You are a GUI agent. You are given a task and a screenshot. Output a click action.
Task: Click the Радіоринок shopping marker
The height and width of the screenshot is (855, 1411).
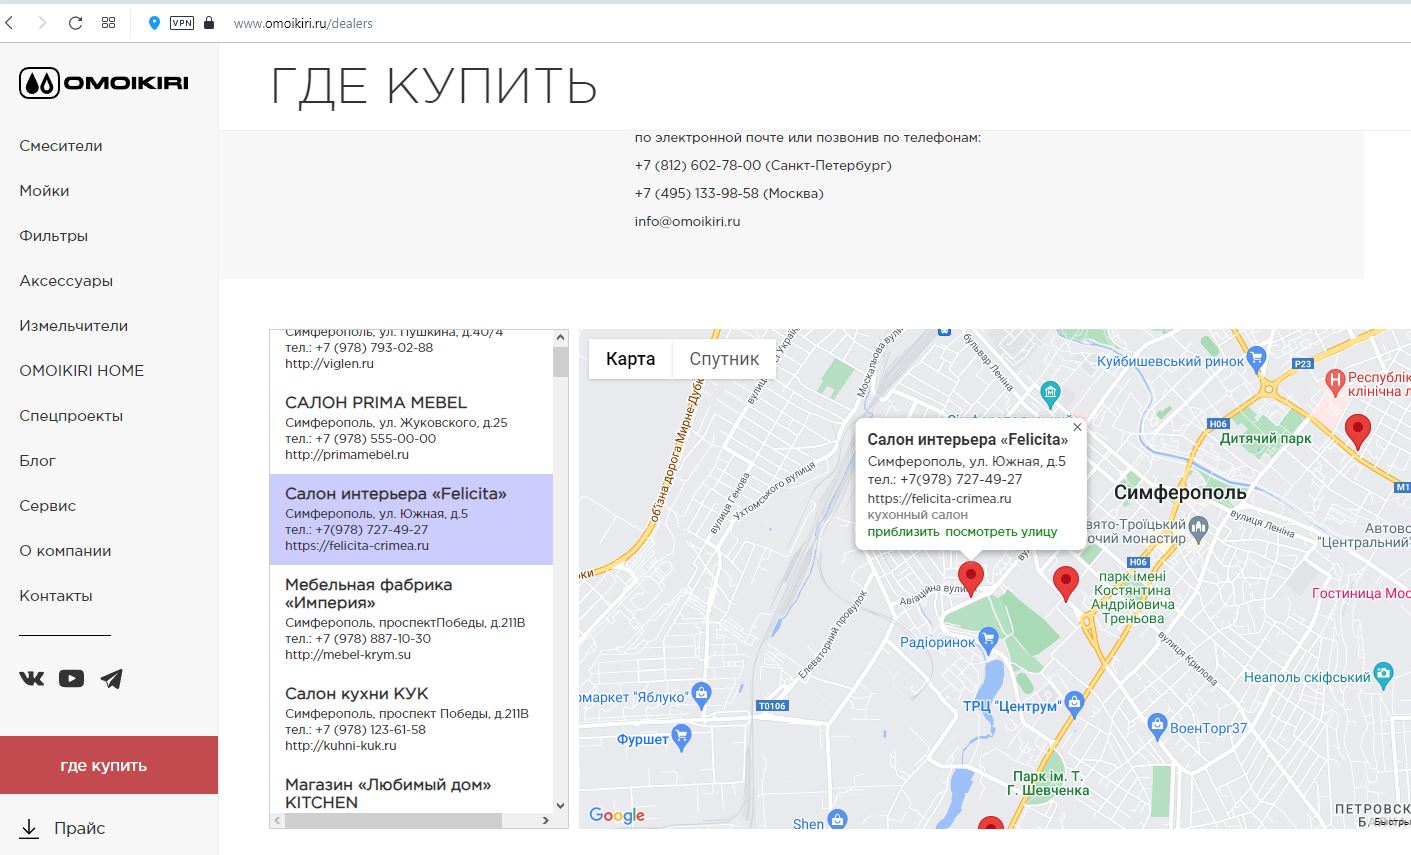point(989,640)
